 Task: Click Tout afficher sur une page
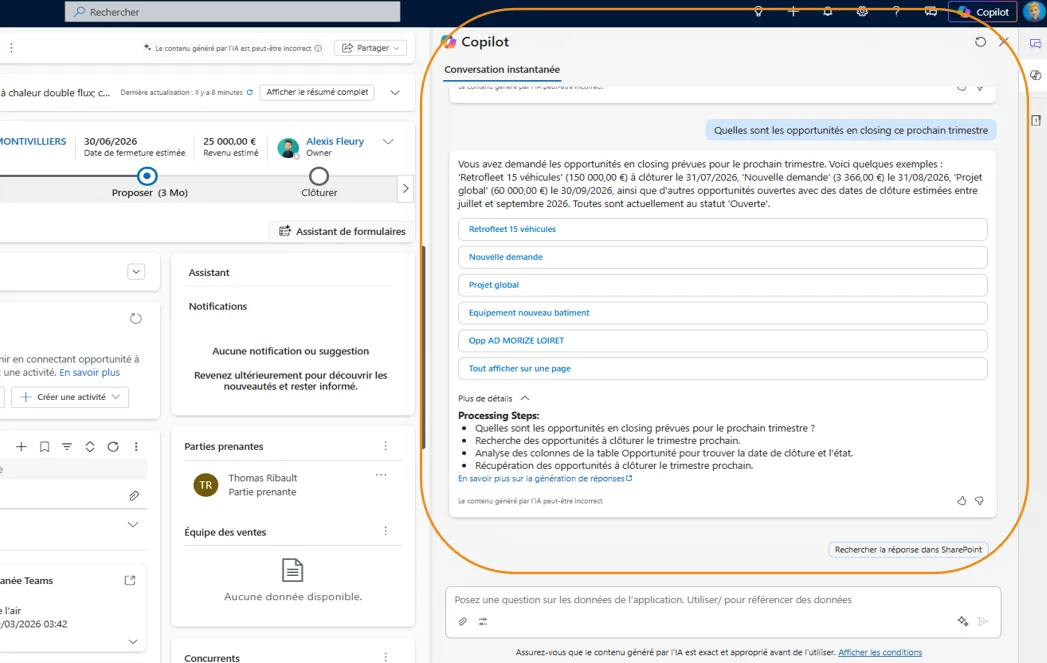pyautogui.click(x=722, y=369)
